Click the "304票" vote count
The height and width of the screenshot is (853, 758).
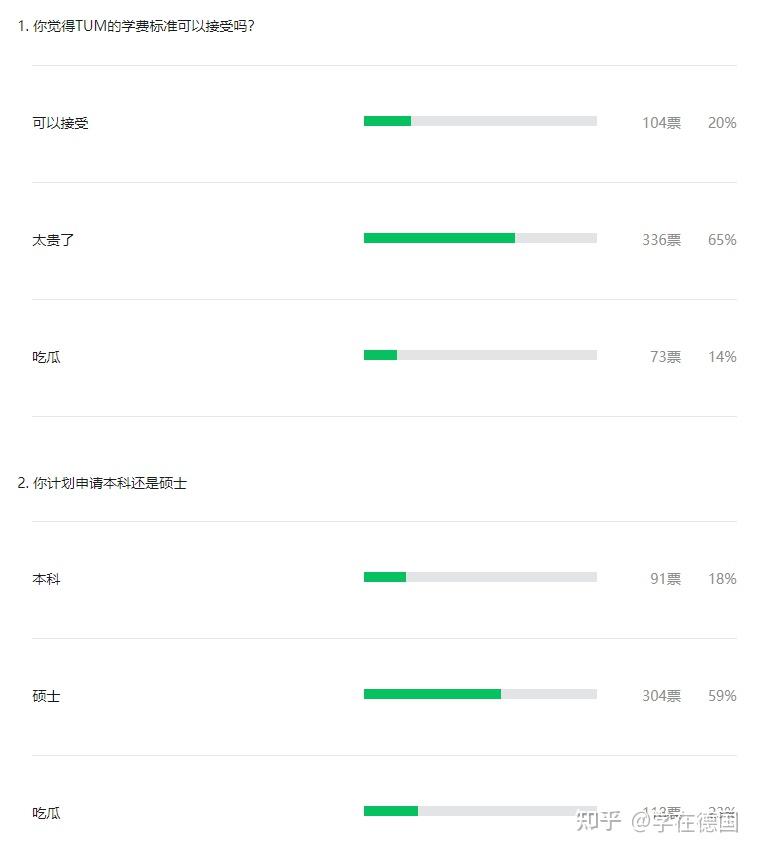[661, 696]
